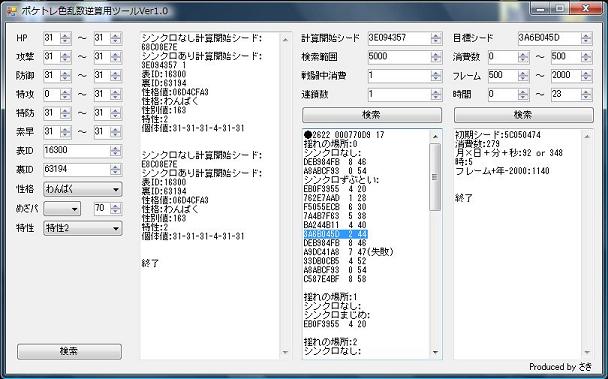Click the HP minimum value spinner

[57, 38]
